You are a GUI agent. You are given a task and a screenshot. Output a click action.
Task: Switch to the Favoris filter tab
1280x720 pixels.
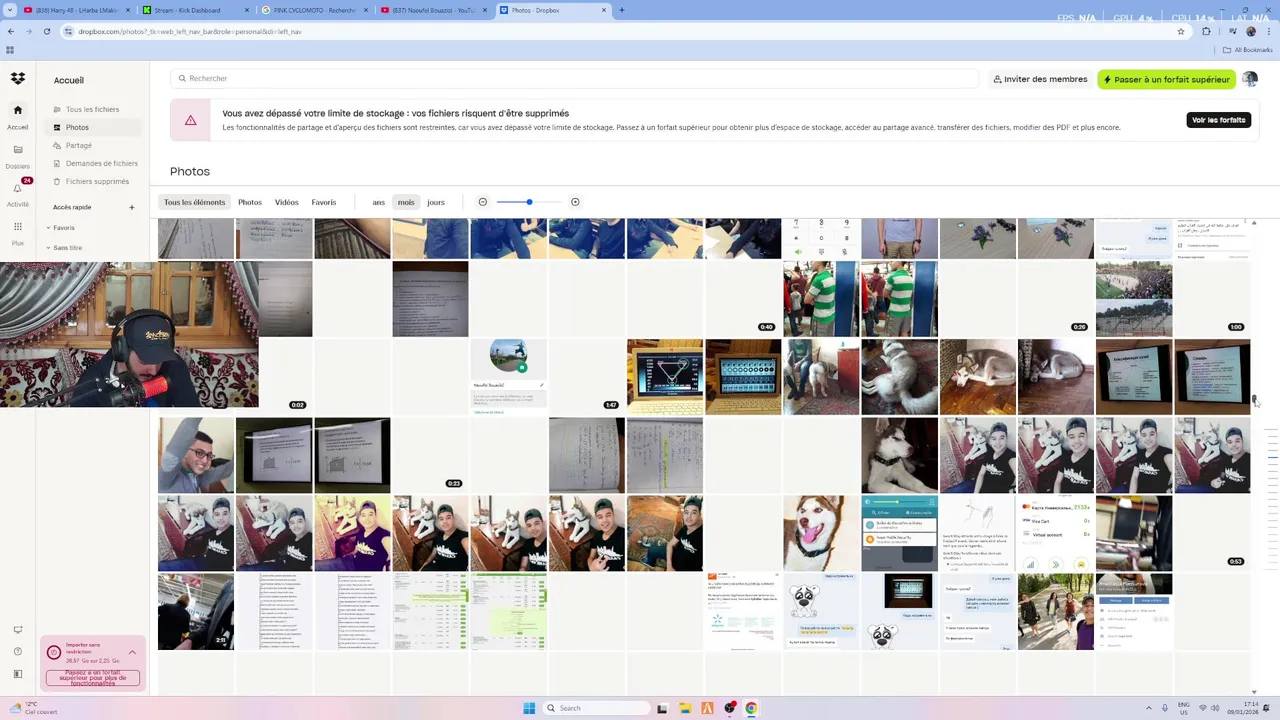(324, 202)
